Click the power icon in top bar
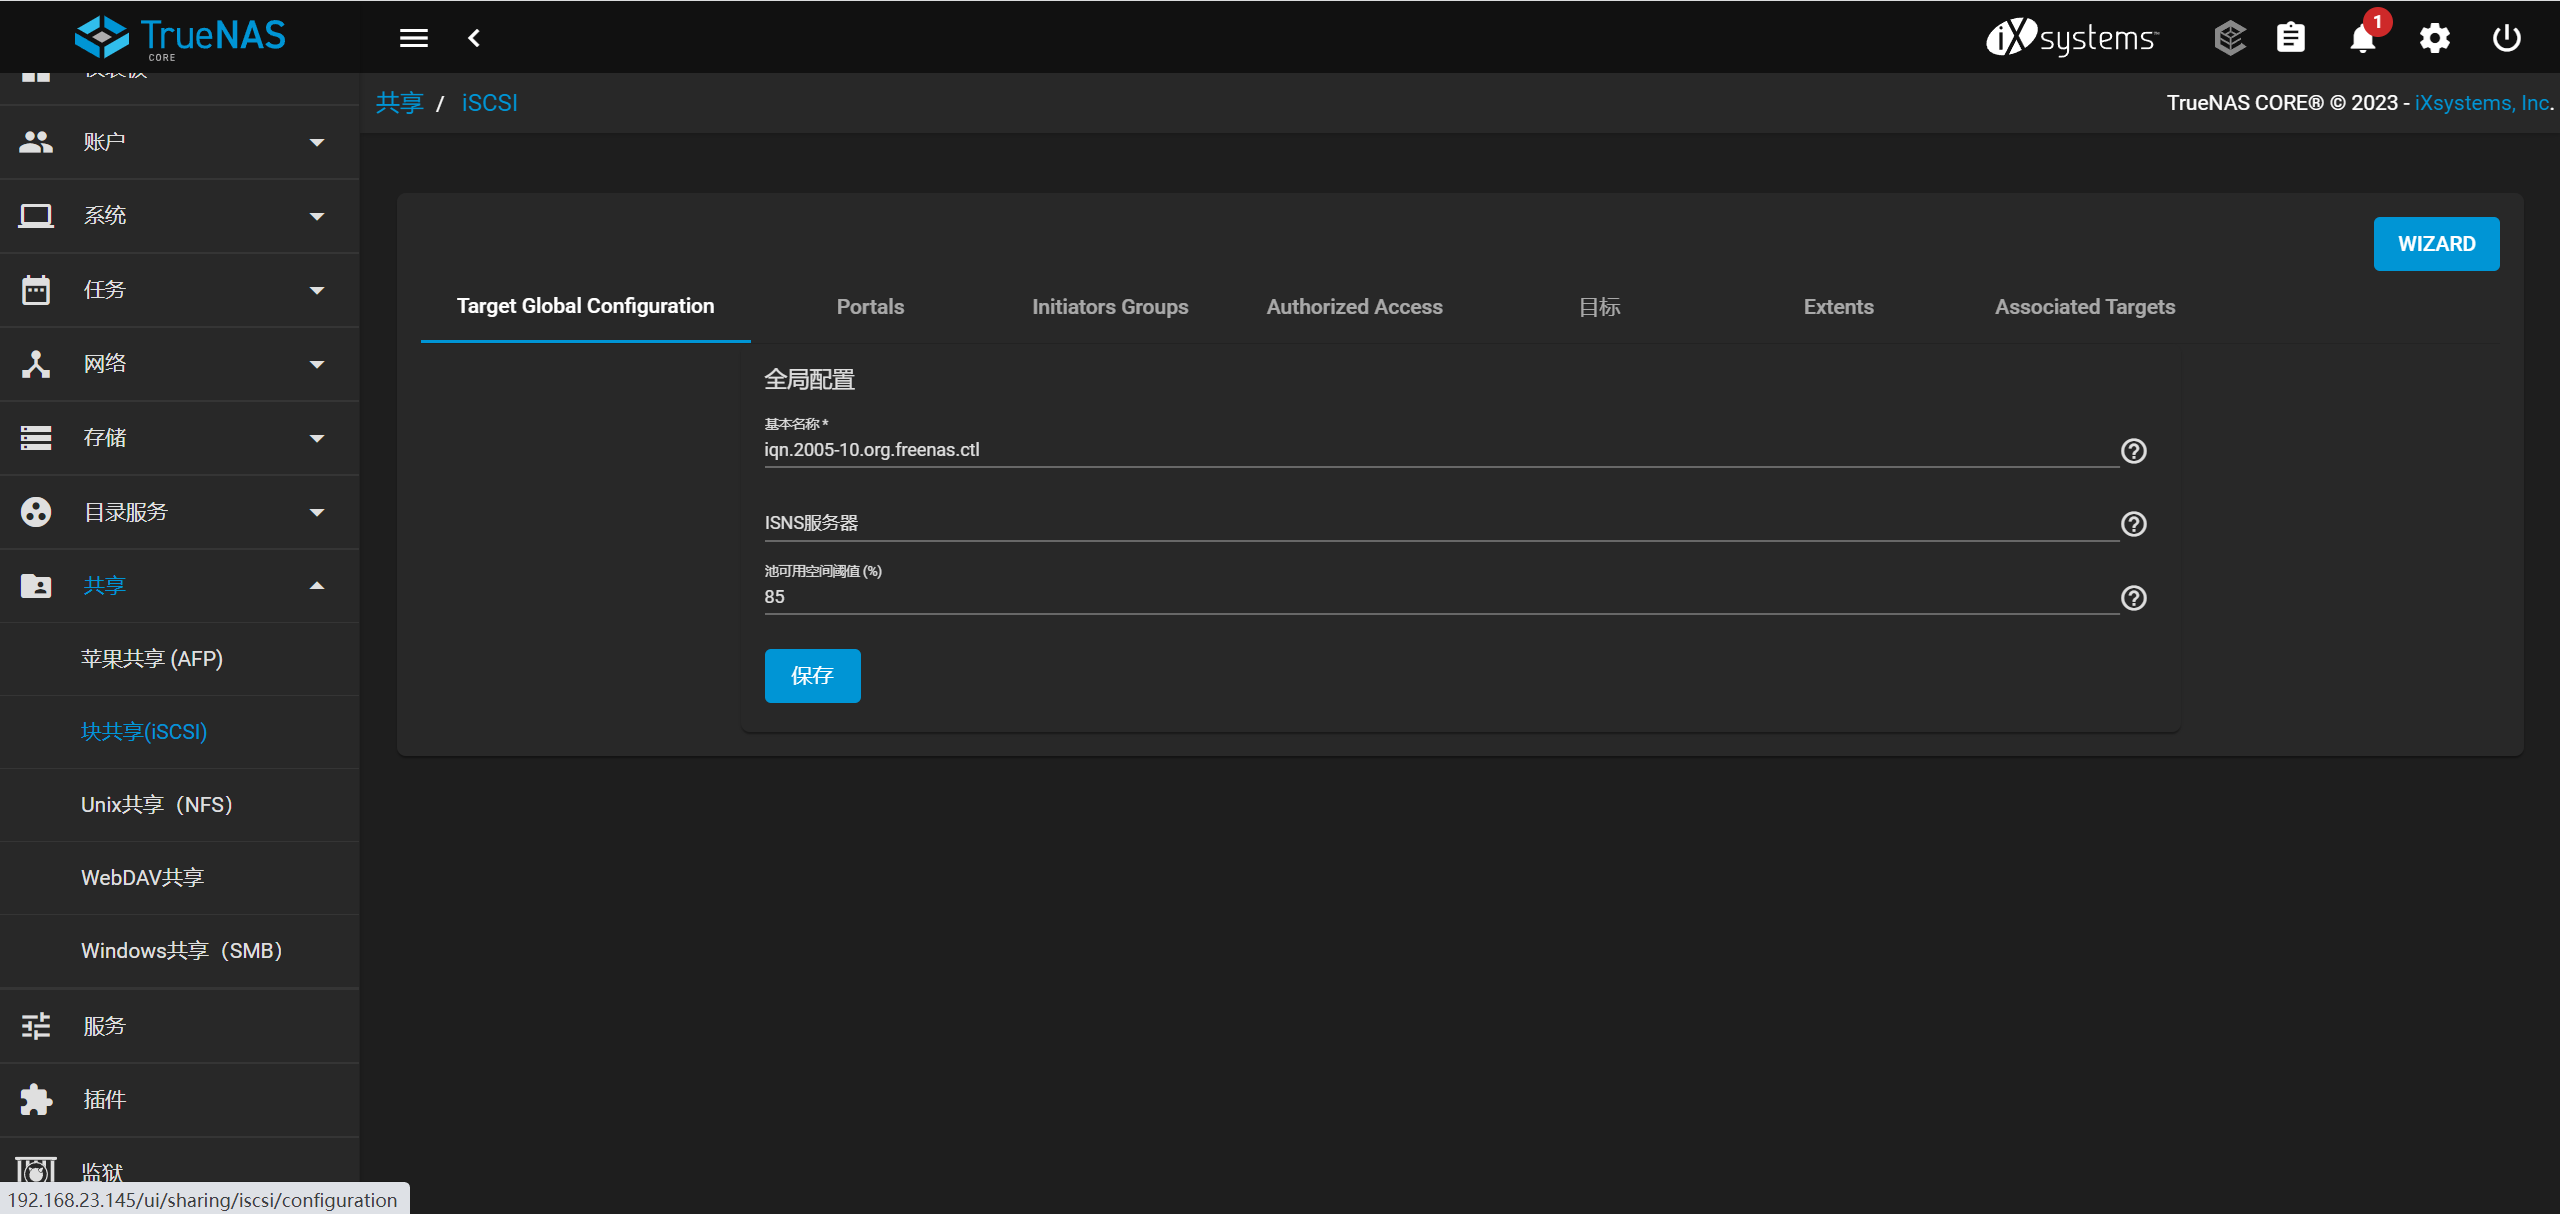This screenshot has width=2560, height=1214. point(2506,38)
